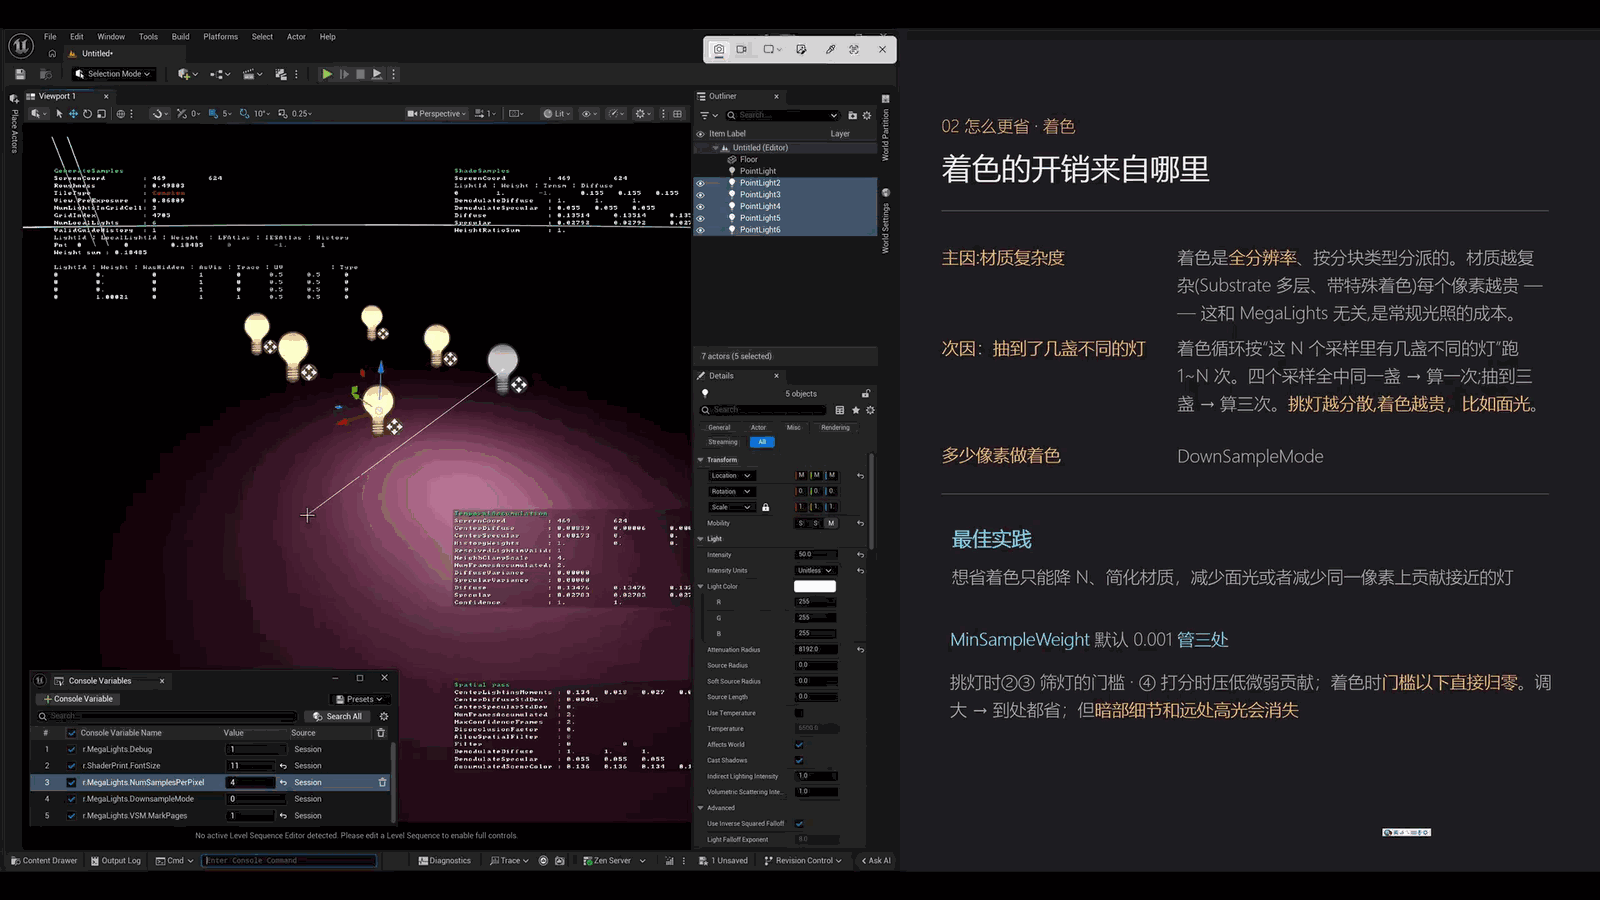Image resolution: width=1600 pixels, height=900 pixels.
Task: Open Browse Content icon beside the save icon
Action: pyautogui.click(x=45, y=74)
